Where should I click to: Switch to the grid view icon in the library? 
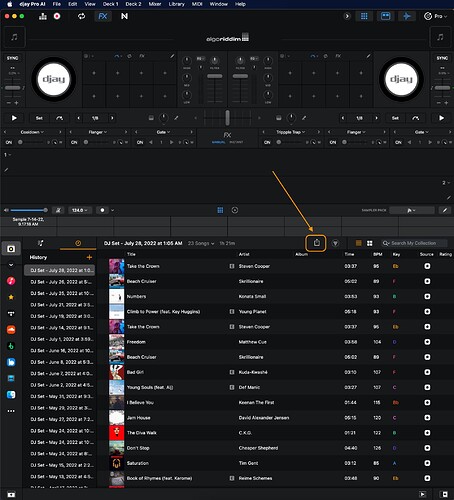[370, 243]
